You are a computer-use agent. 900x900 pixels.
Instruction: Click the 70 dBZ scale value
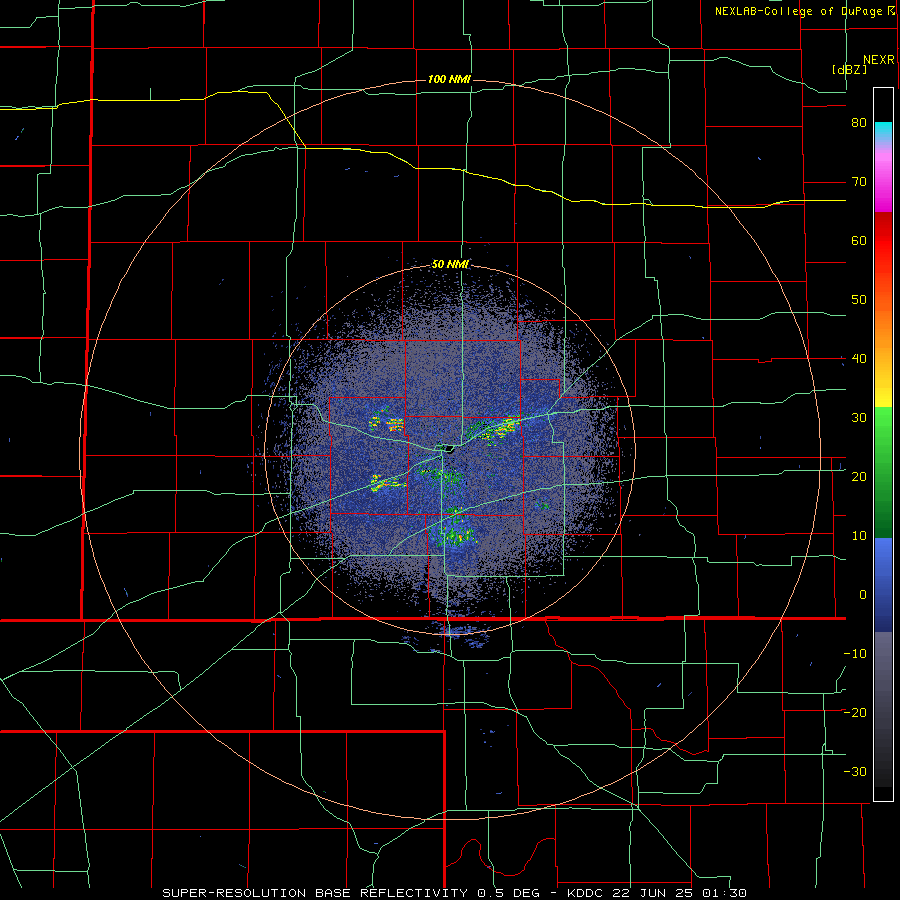859,182
